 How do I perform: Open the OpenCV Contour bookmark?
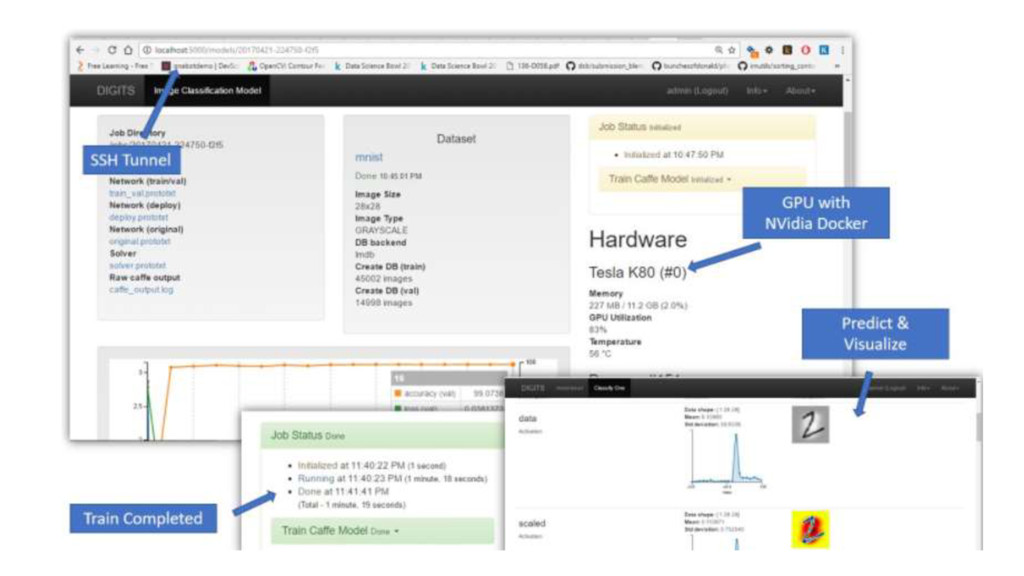tap(286, 66)
